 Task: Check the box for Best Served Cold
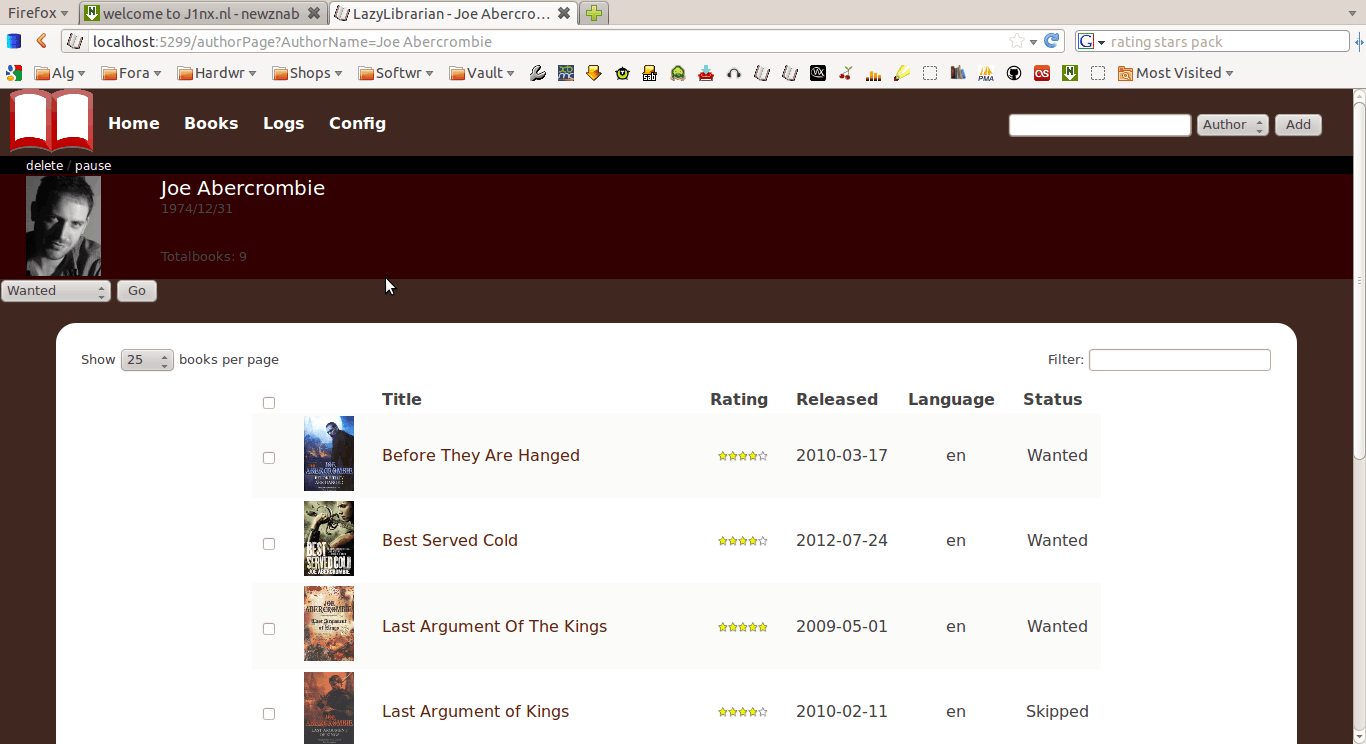(x=269, y=544)
